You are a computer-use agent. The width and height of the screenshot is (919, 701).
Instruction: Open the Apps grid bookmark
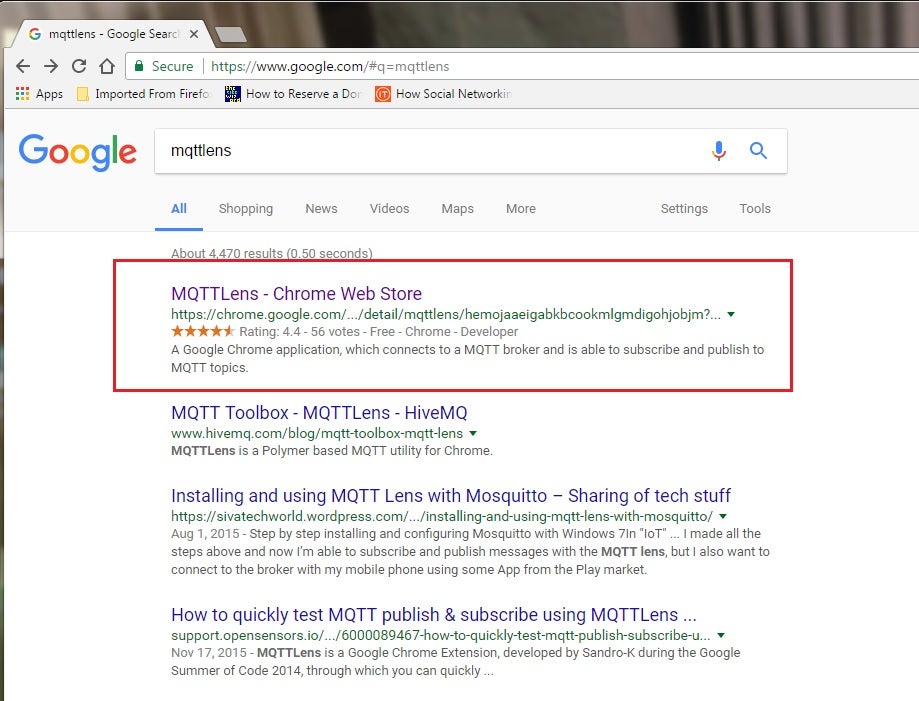tap(39, 94)
